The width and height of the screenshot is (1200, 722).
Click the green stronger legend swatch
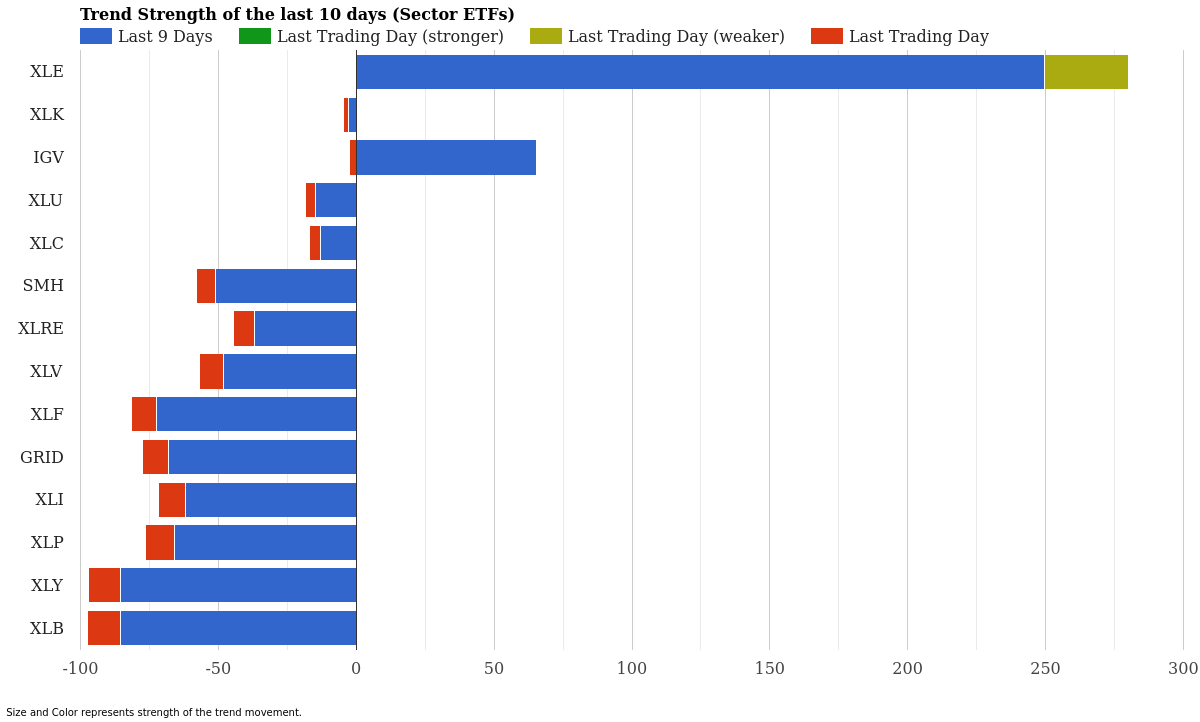point(255,36)
